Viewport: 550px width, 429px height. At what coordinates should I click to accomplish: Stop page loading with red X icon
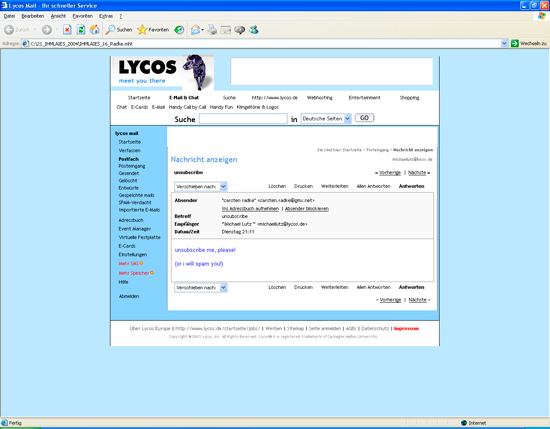point(67,30)
